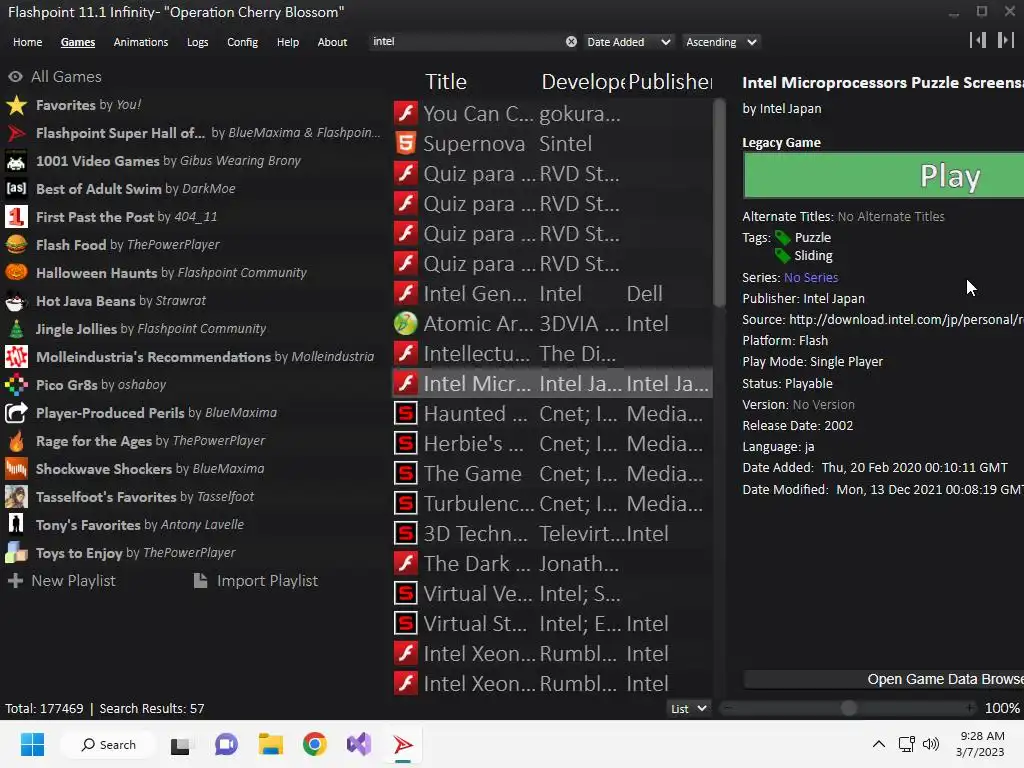Select the Pico Gr8s playlist icon
Viewport: 1024px width, 768px height.
tap(16, 385)
